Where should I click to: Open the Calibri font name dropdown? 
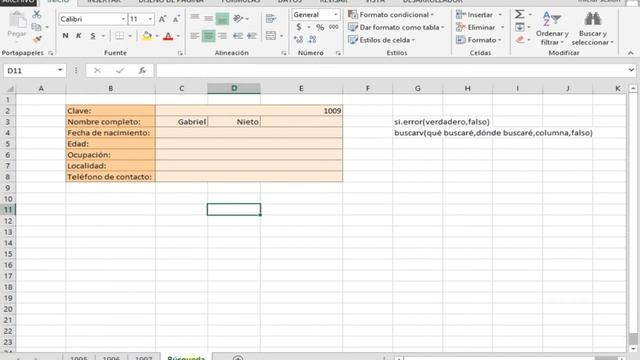123,19
